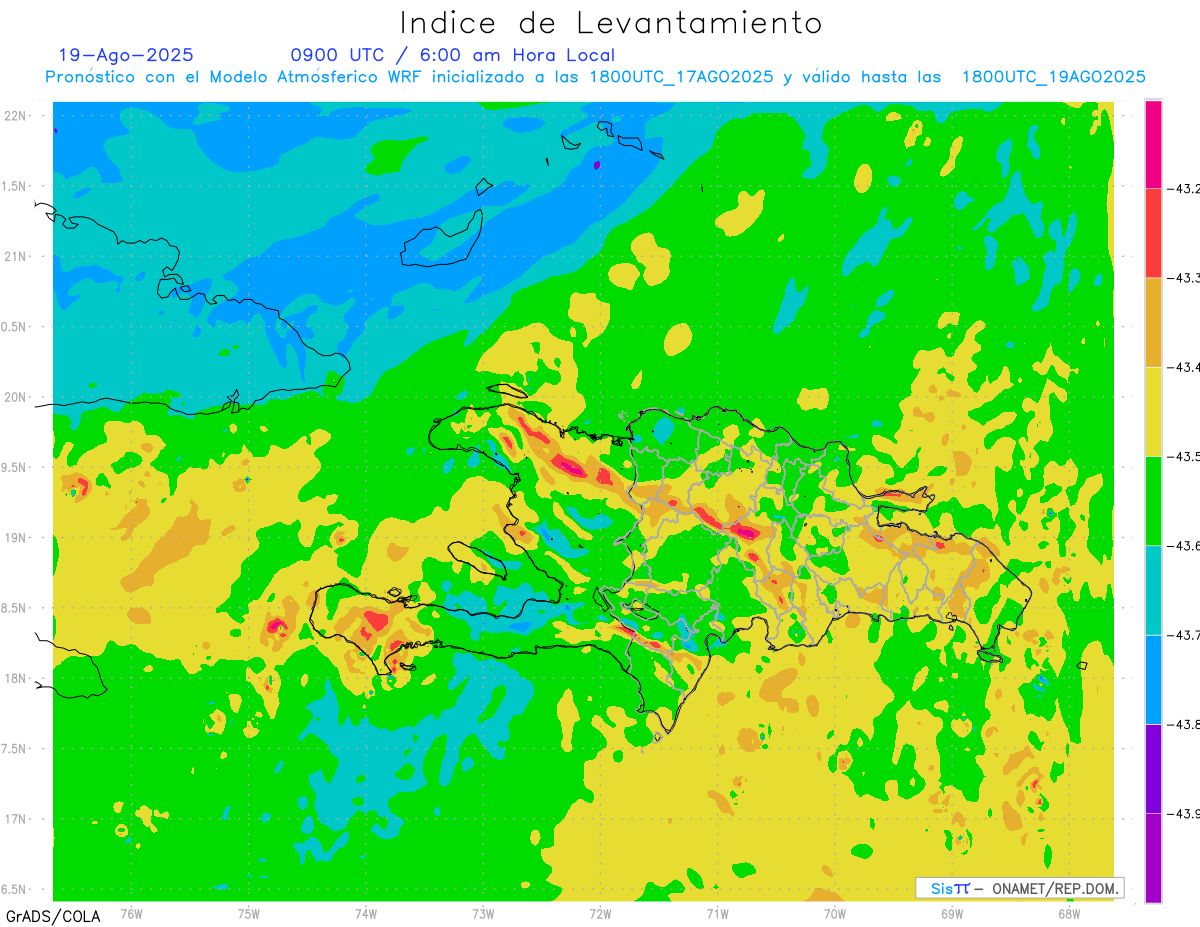Pick the magenta swatch at the top of the legend
This screenshot has width=1200, height=927.
[x=1153, y=144]
